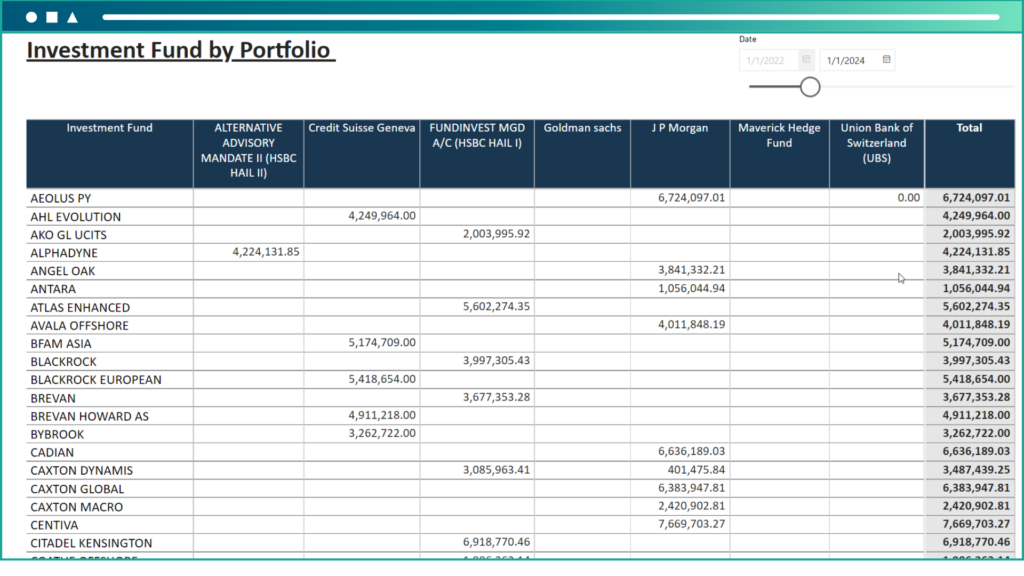Select the BLACKROCK EUROPEAN row label

(x=96, y=380)
